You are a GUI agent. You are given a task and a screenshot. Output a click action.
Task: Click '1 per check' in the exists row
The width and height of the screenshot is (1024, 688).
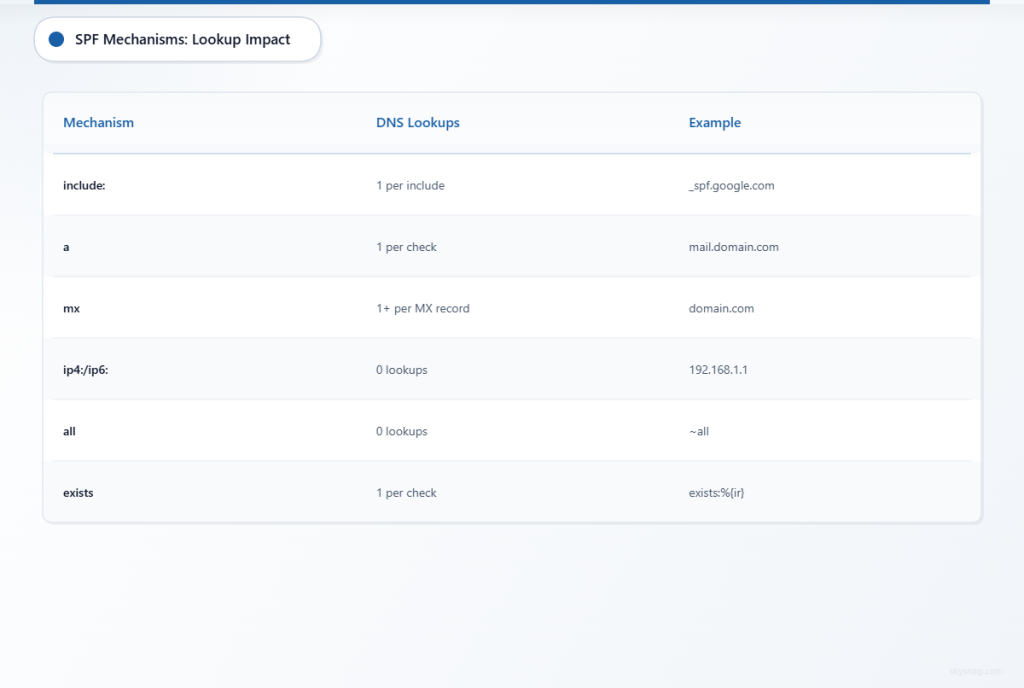[x=406, y=493]
